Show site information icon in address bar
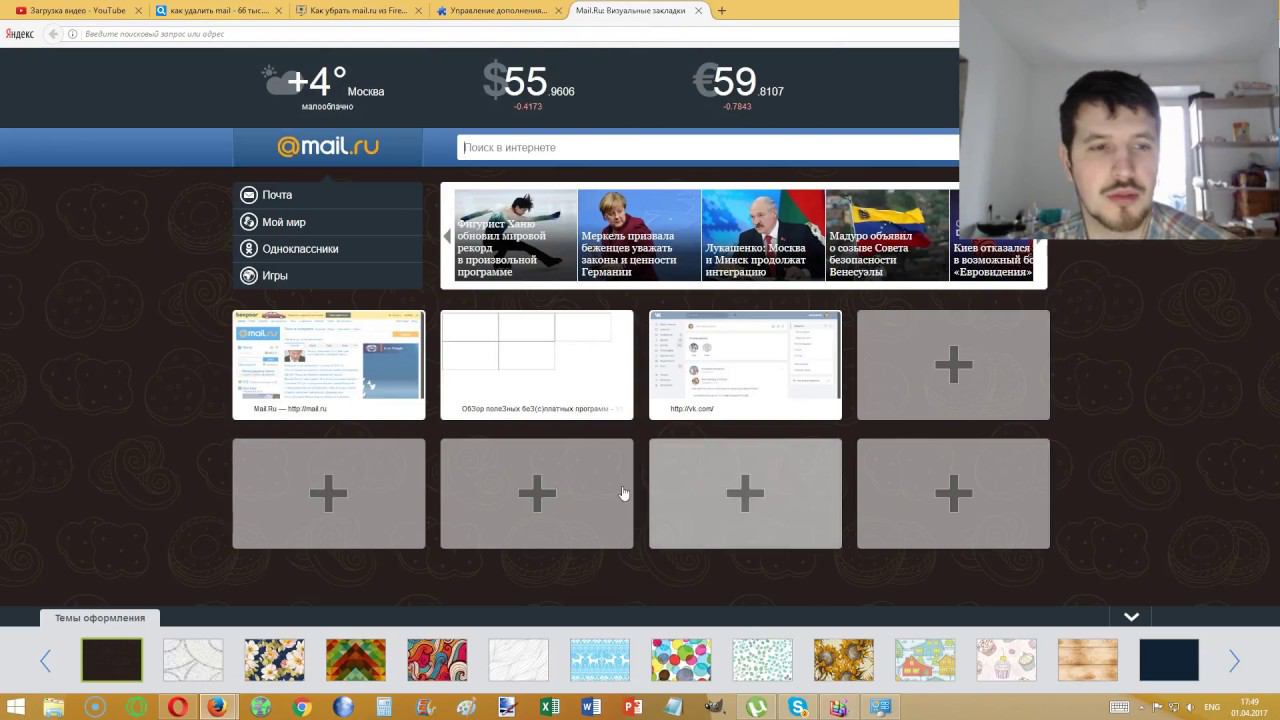 coord(72,34)
